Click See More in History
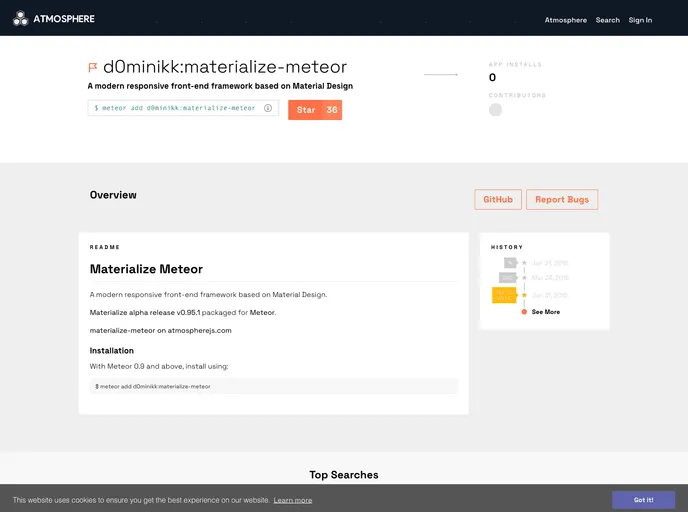688x512 pixels. coord(546,312)
